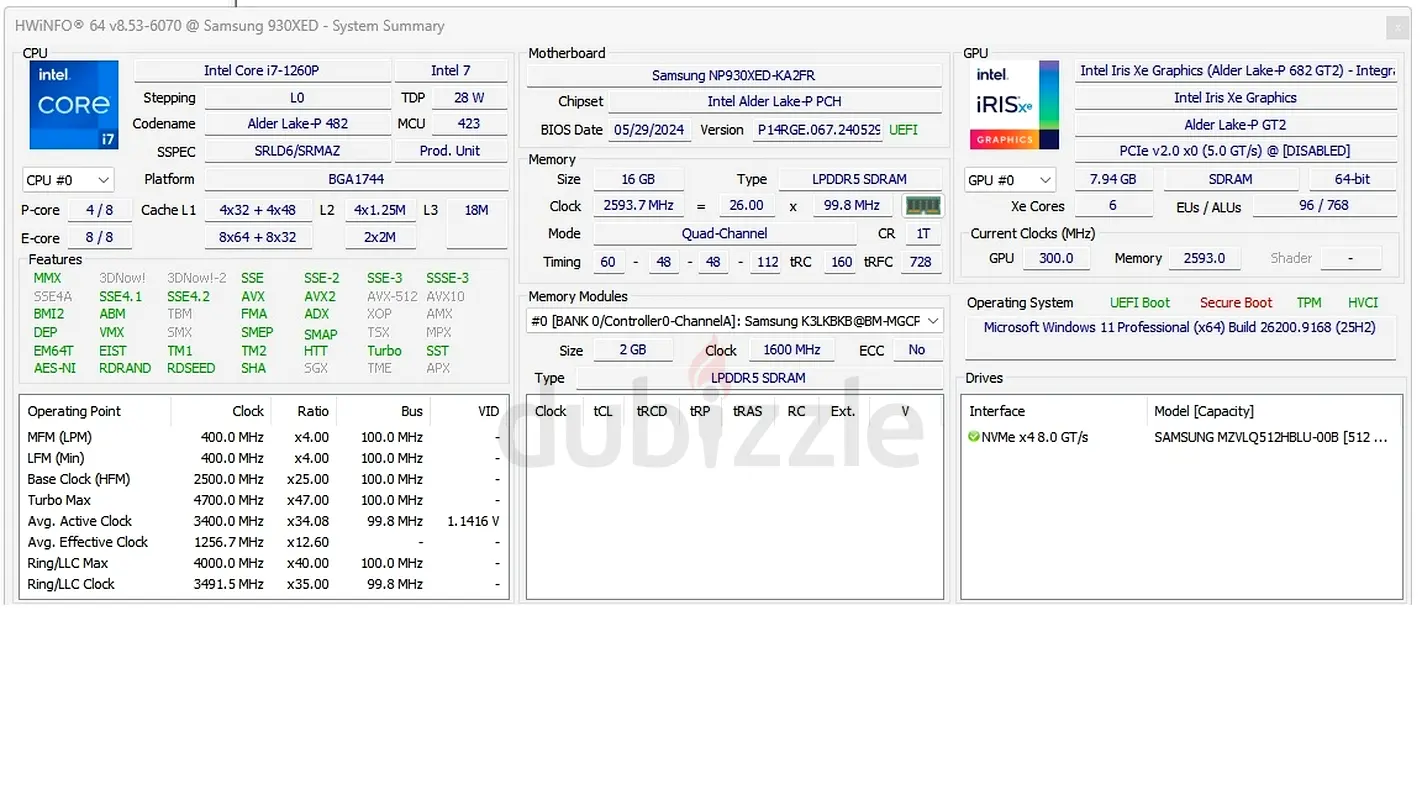Screen dimensions: 1422x800
Task: Click the VID column header
Action: coord(470,411)
